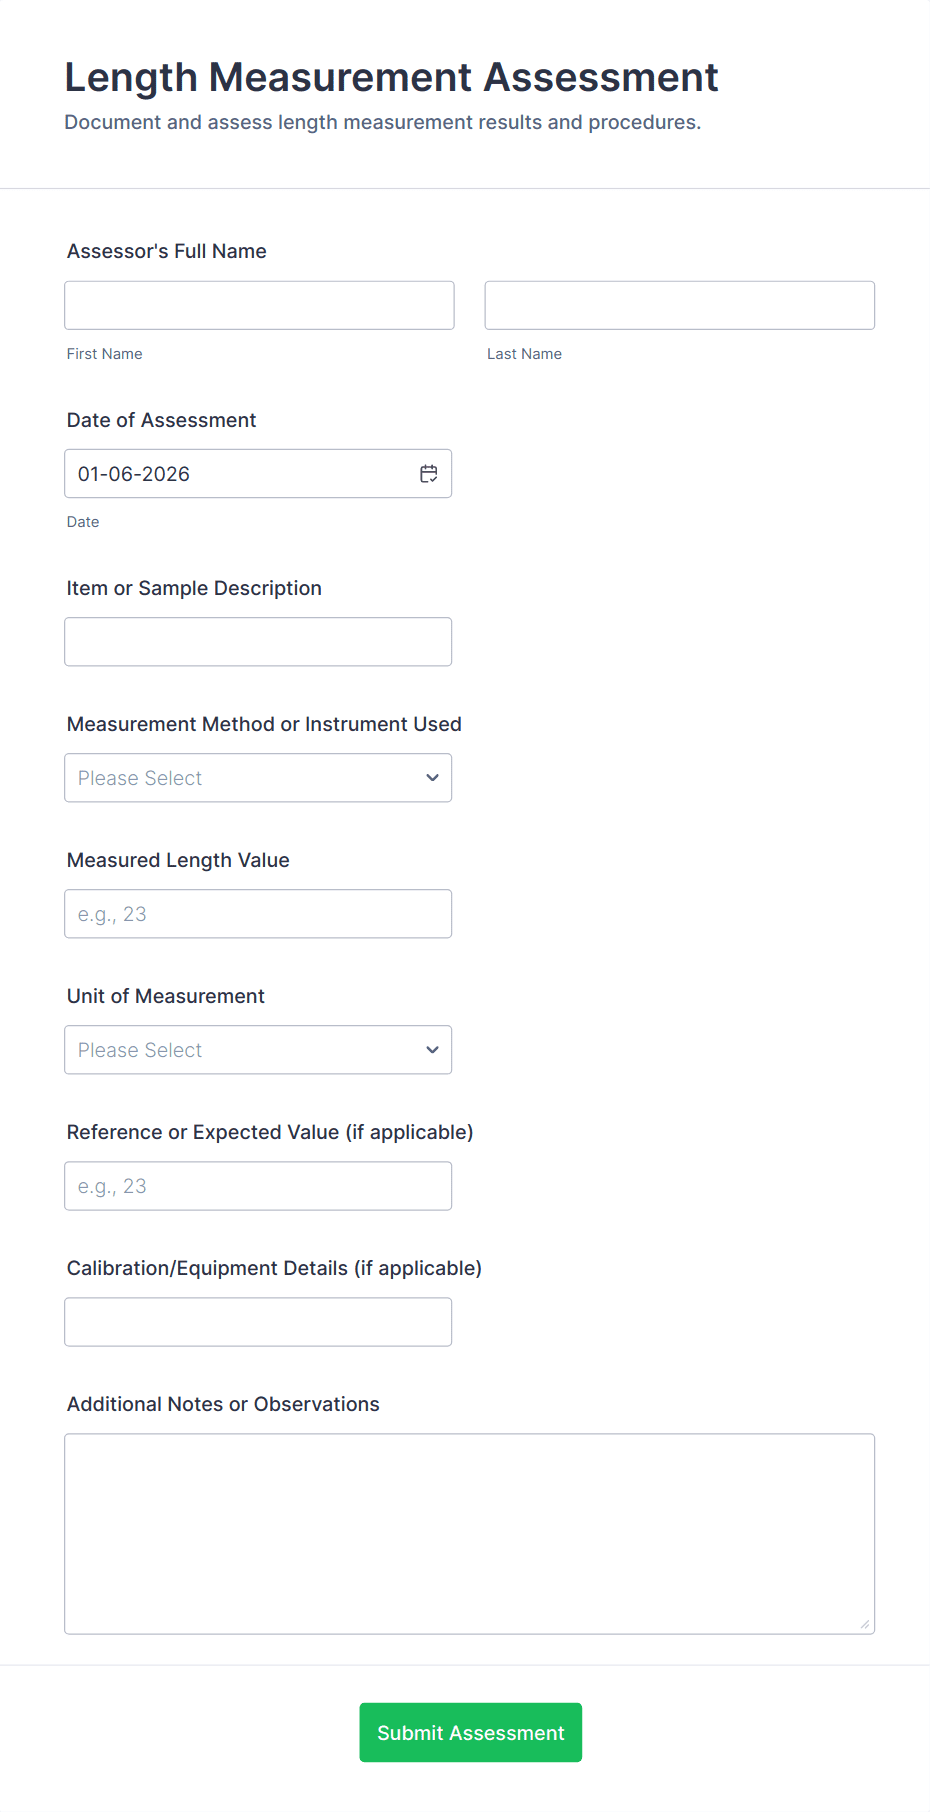The height and width of the screenshot is (1812, 930).
Task: Click the "Last Name" sublabel text
Action: [x=524, y=354]
